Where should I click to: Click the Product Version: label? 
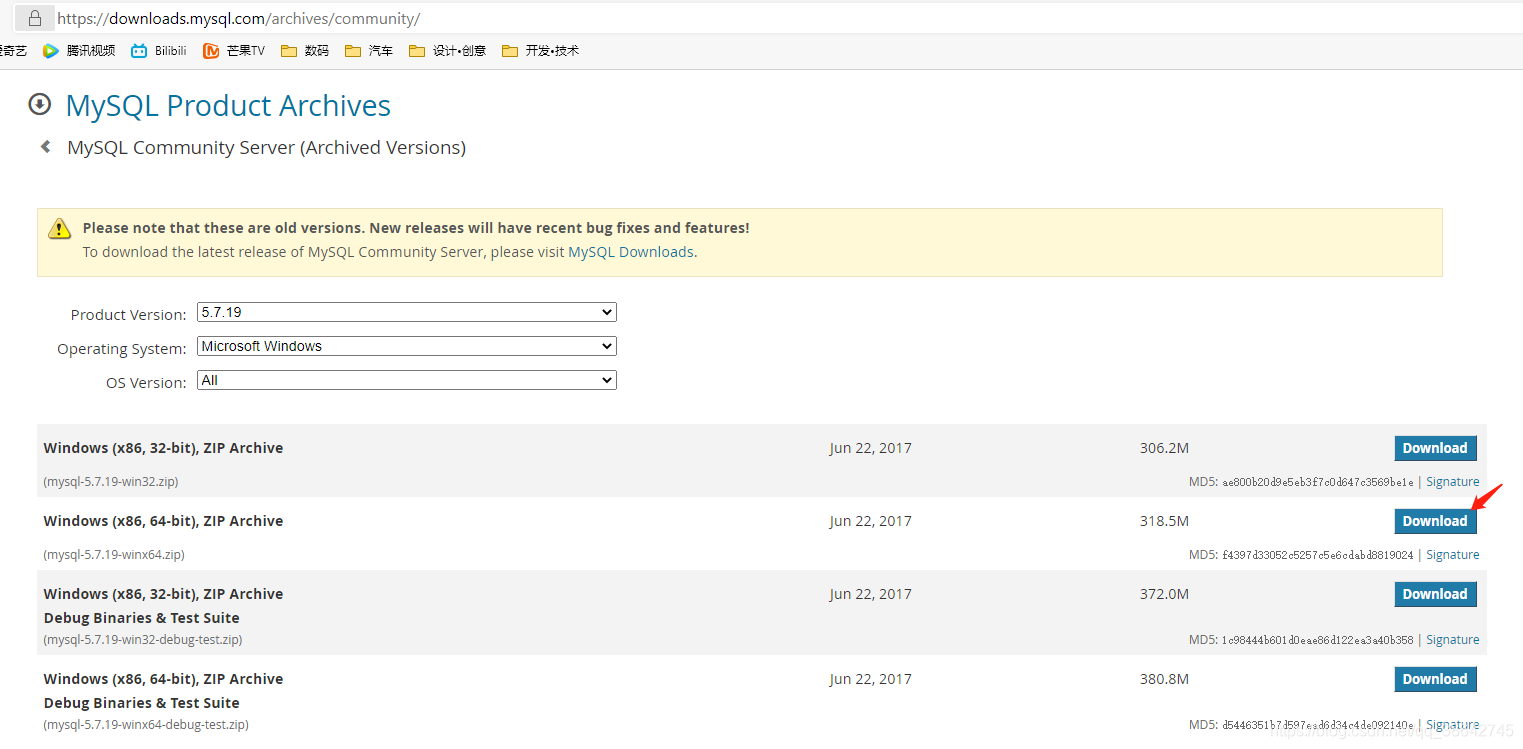click(x=128, y=314)
